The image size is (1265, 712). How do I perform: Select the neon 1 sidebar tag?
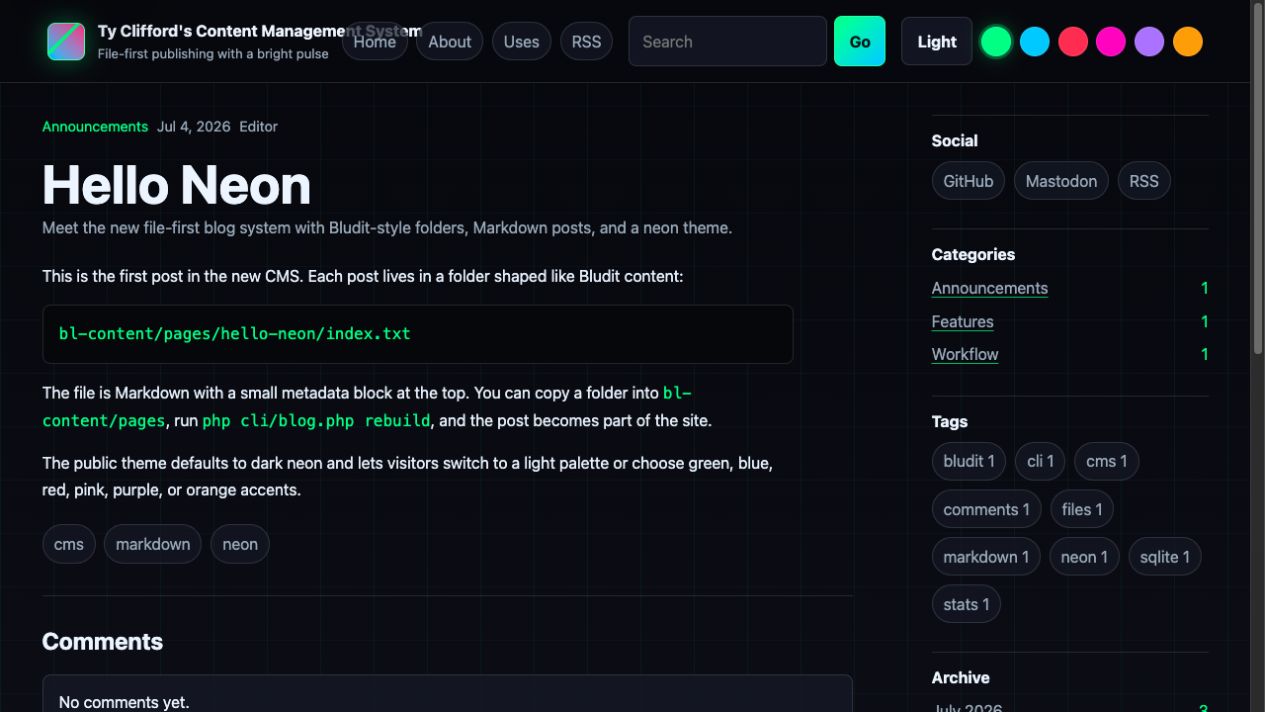[1084, 557]
